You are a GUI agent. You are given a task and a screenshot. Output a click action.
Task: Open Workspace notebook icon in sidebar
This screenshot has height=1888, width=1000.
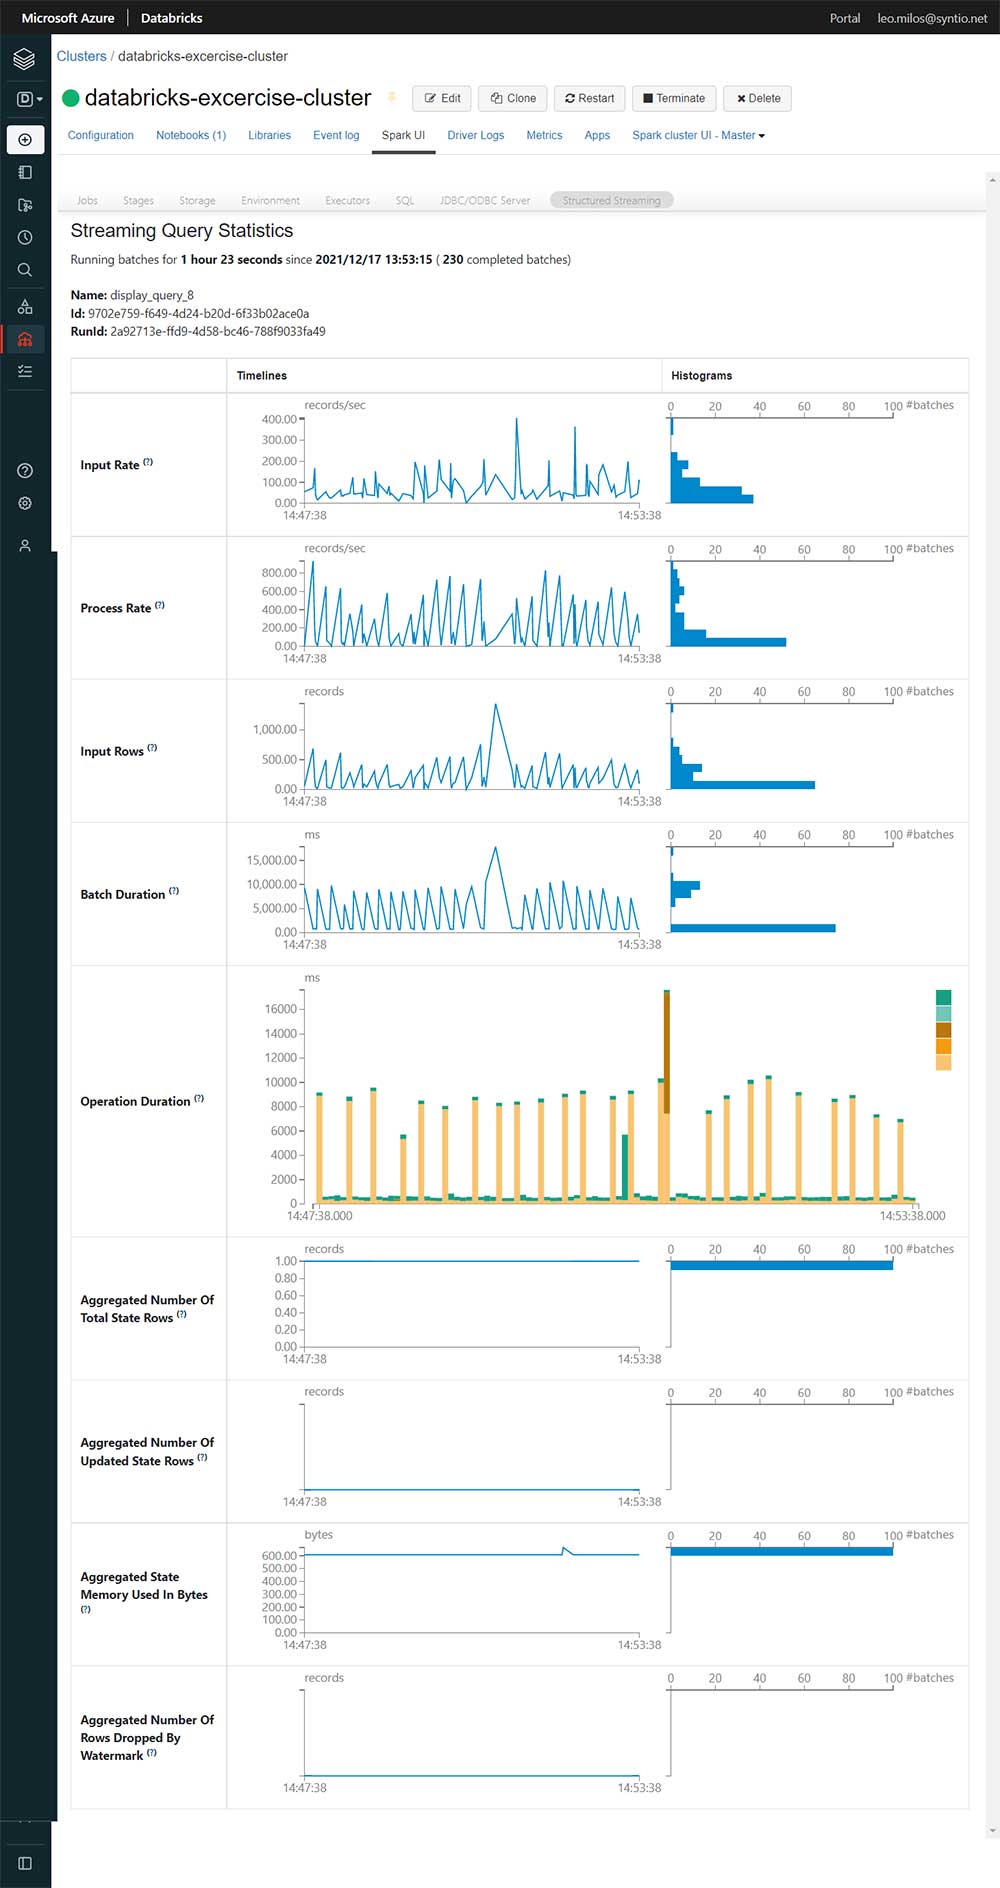[x=25, y=172]
